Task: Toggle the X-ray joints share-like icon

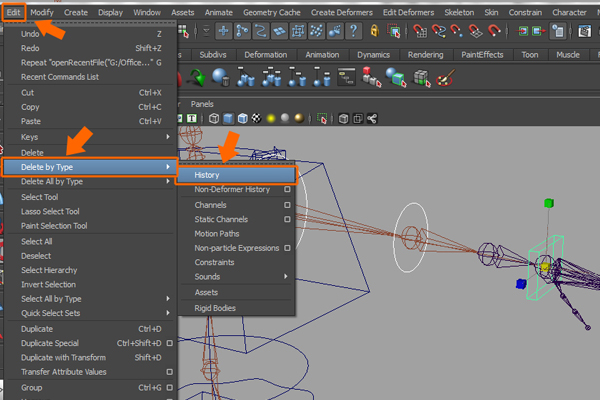Action: pos(372,119)
